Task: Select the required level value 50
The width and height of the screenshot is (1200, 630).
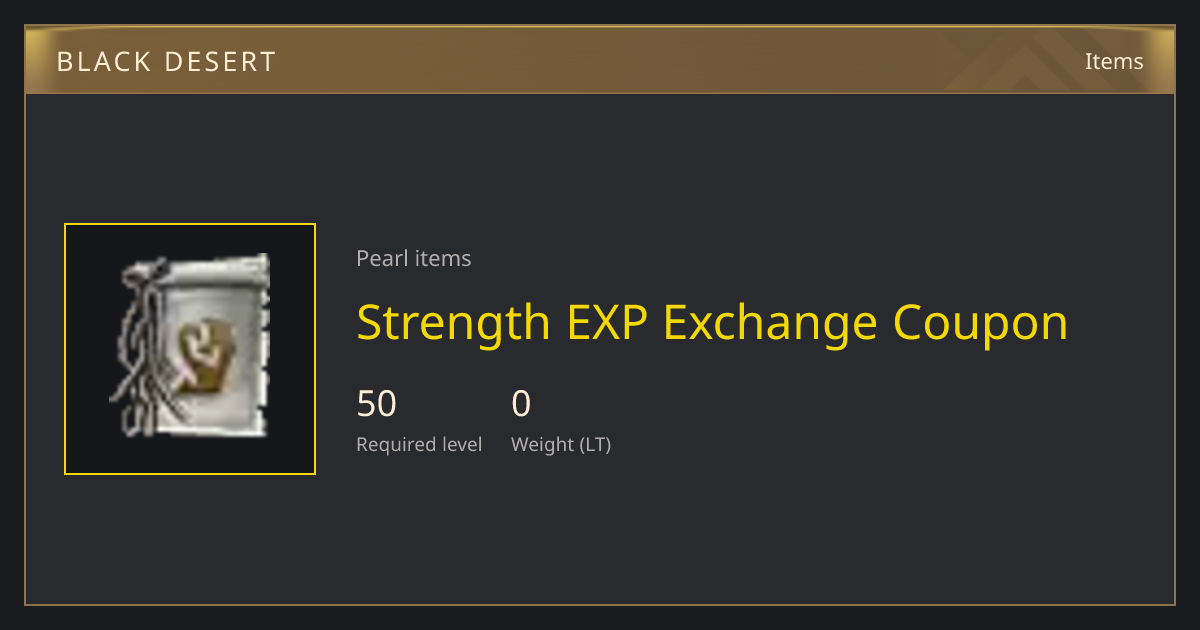Action: pos(376,404)
